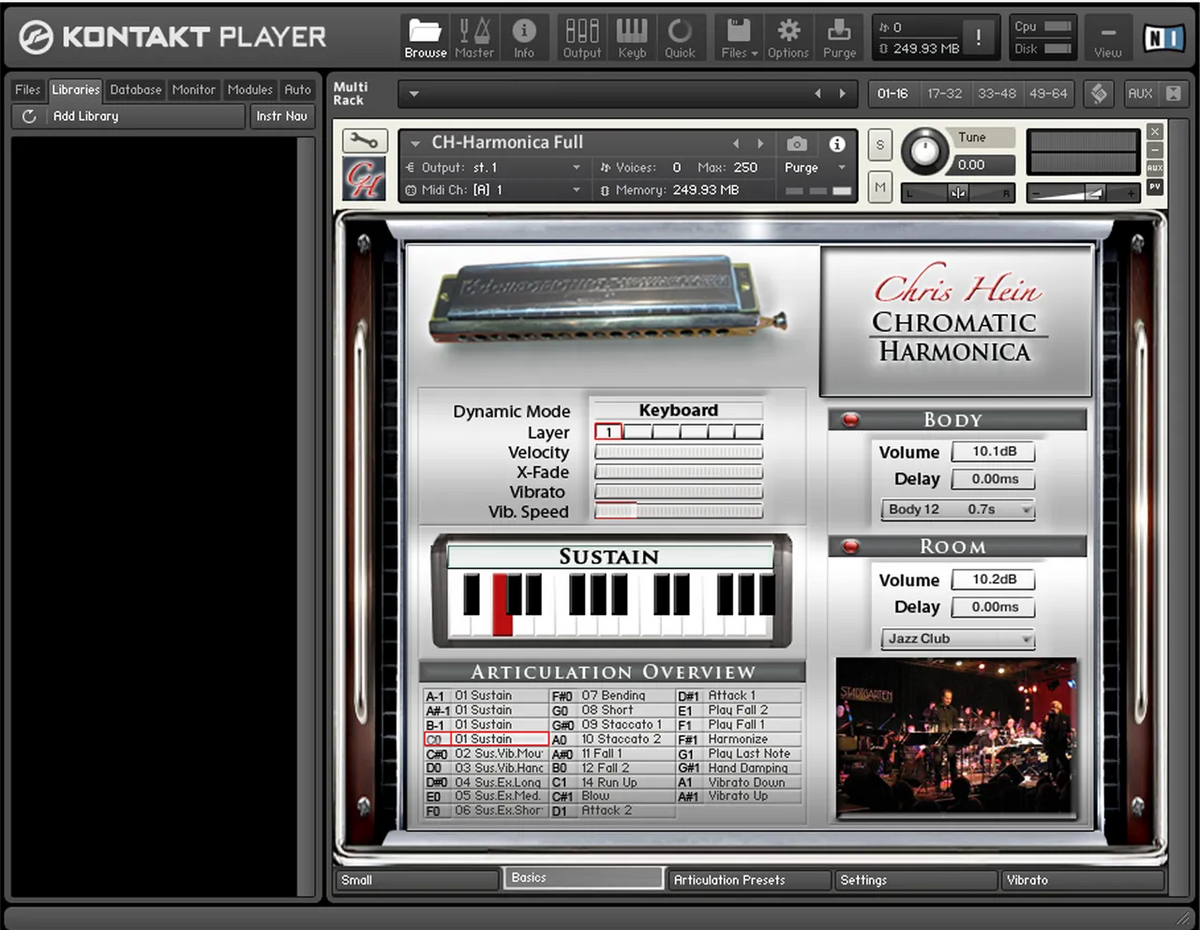Open the Options gear icon
The image size is (1200, 930).
[788, 38]
